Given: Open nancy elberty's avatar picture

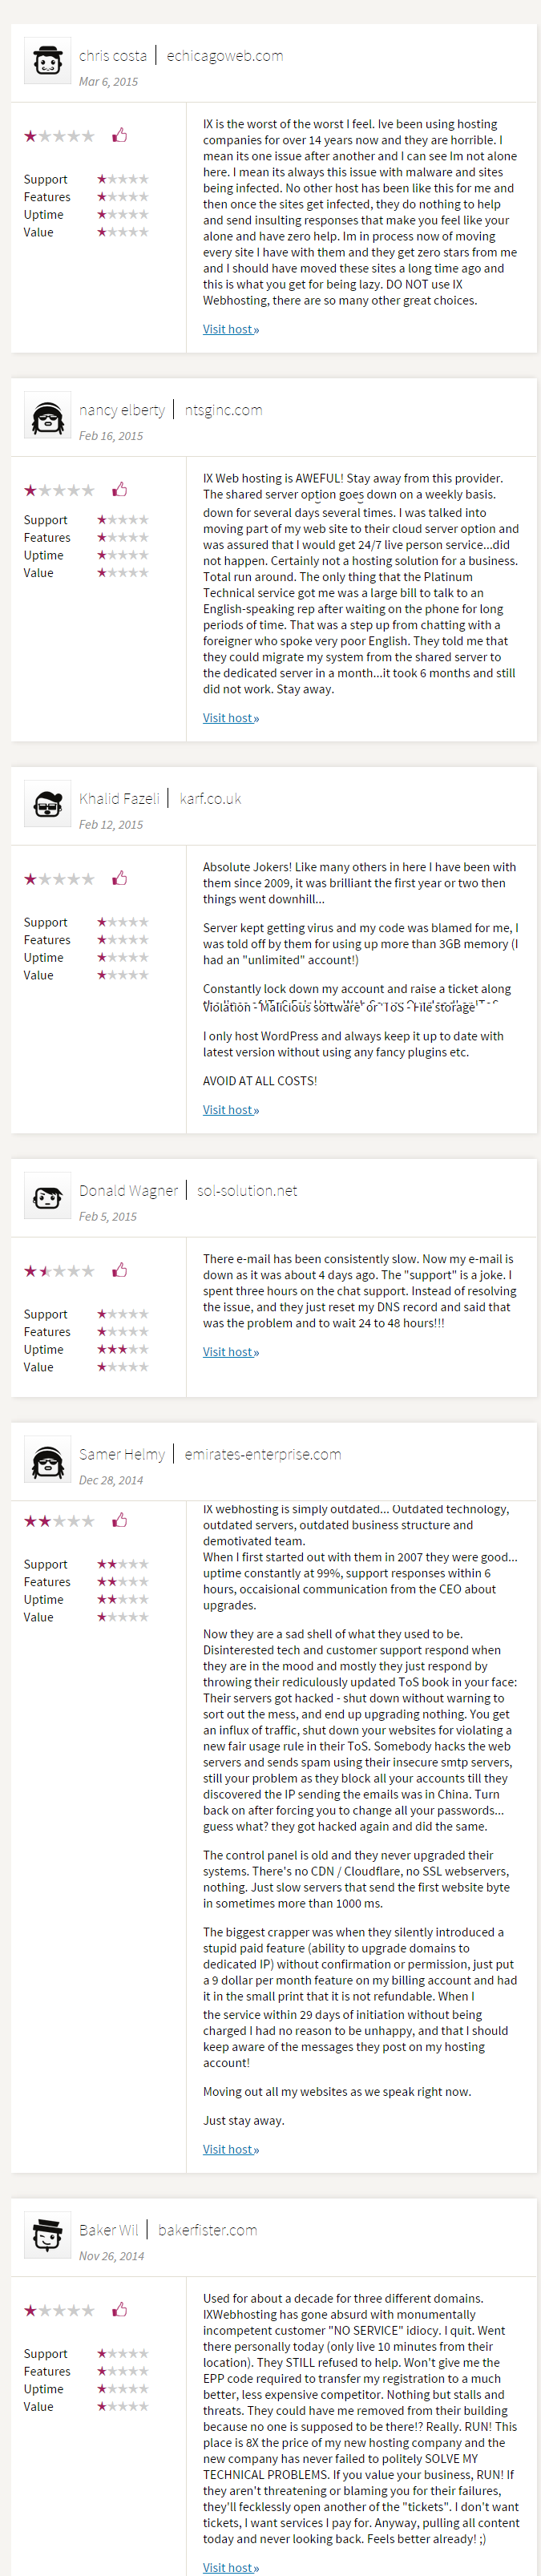Looking at the screenshot, I should (47, 415).
